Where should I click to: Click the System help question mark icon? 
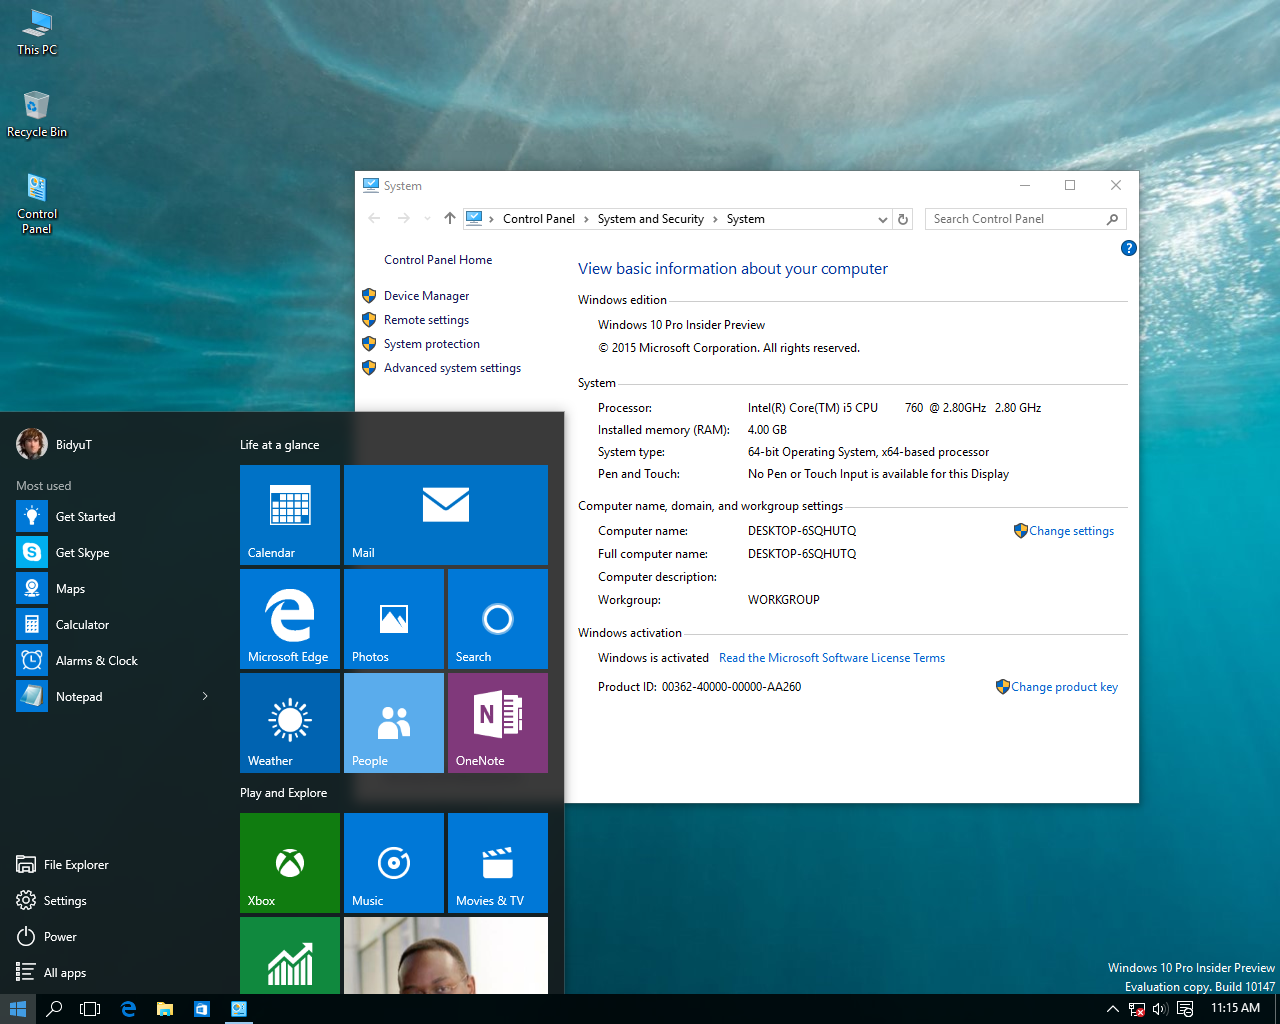(1128, 248)
